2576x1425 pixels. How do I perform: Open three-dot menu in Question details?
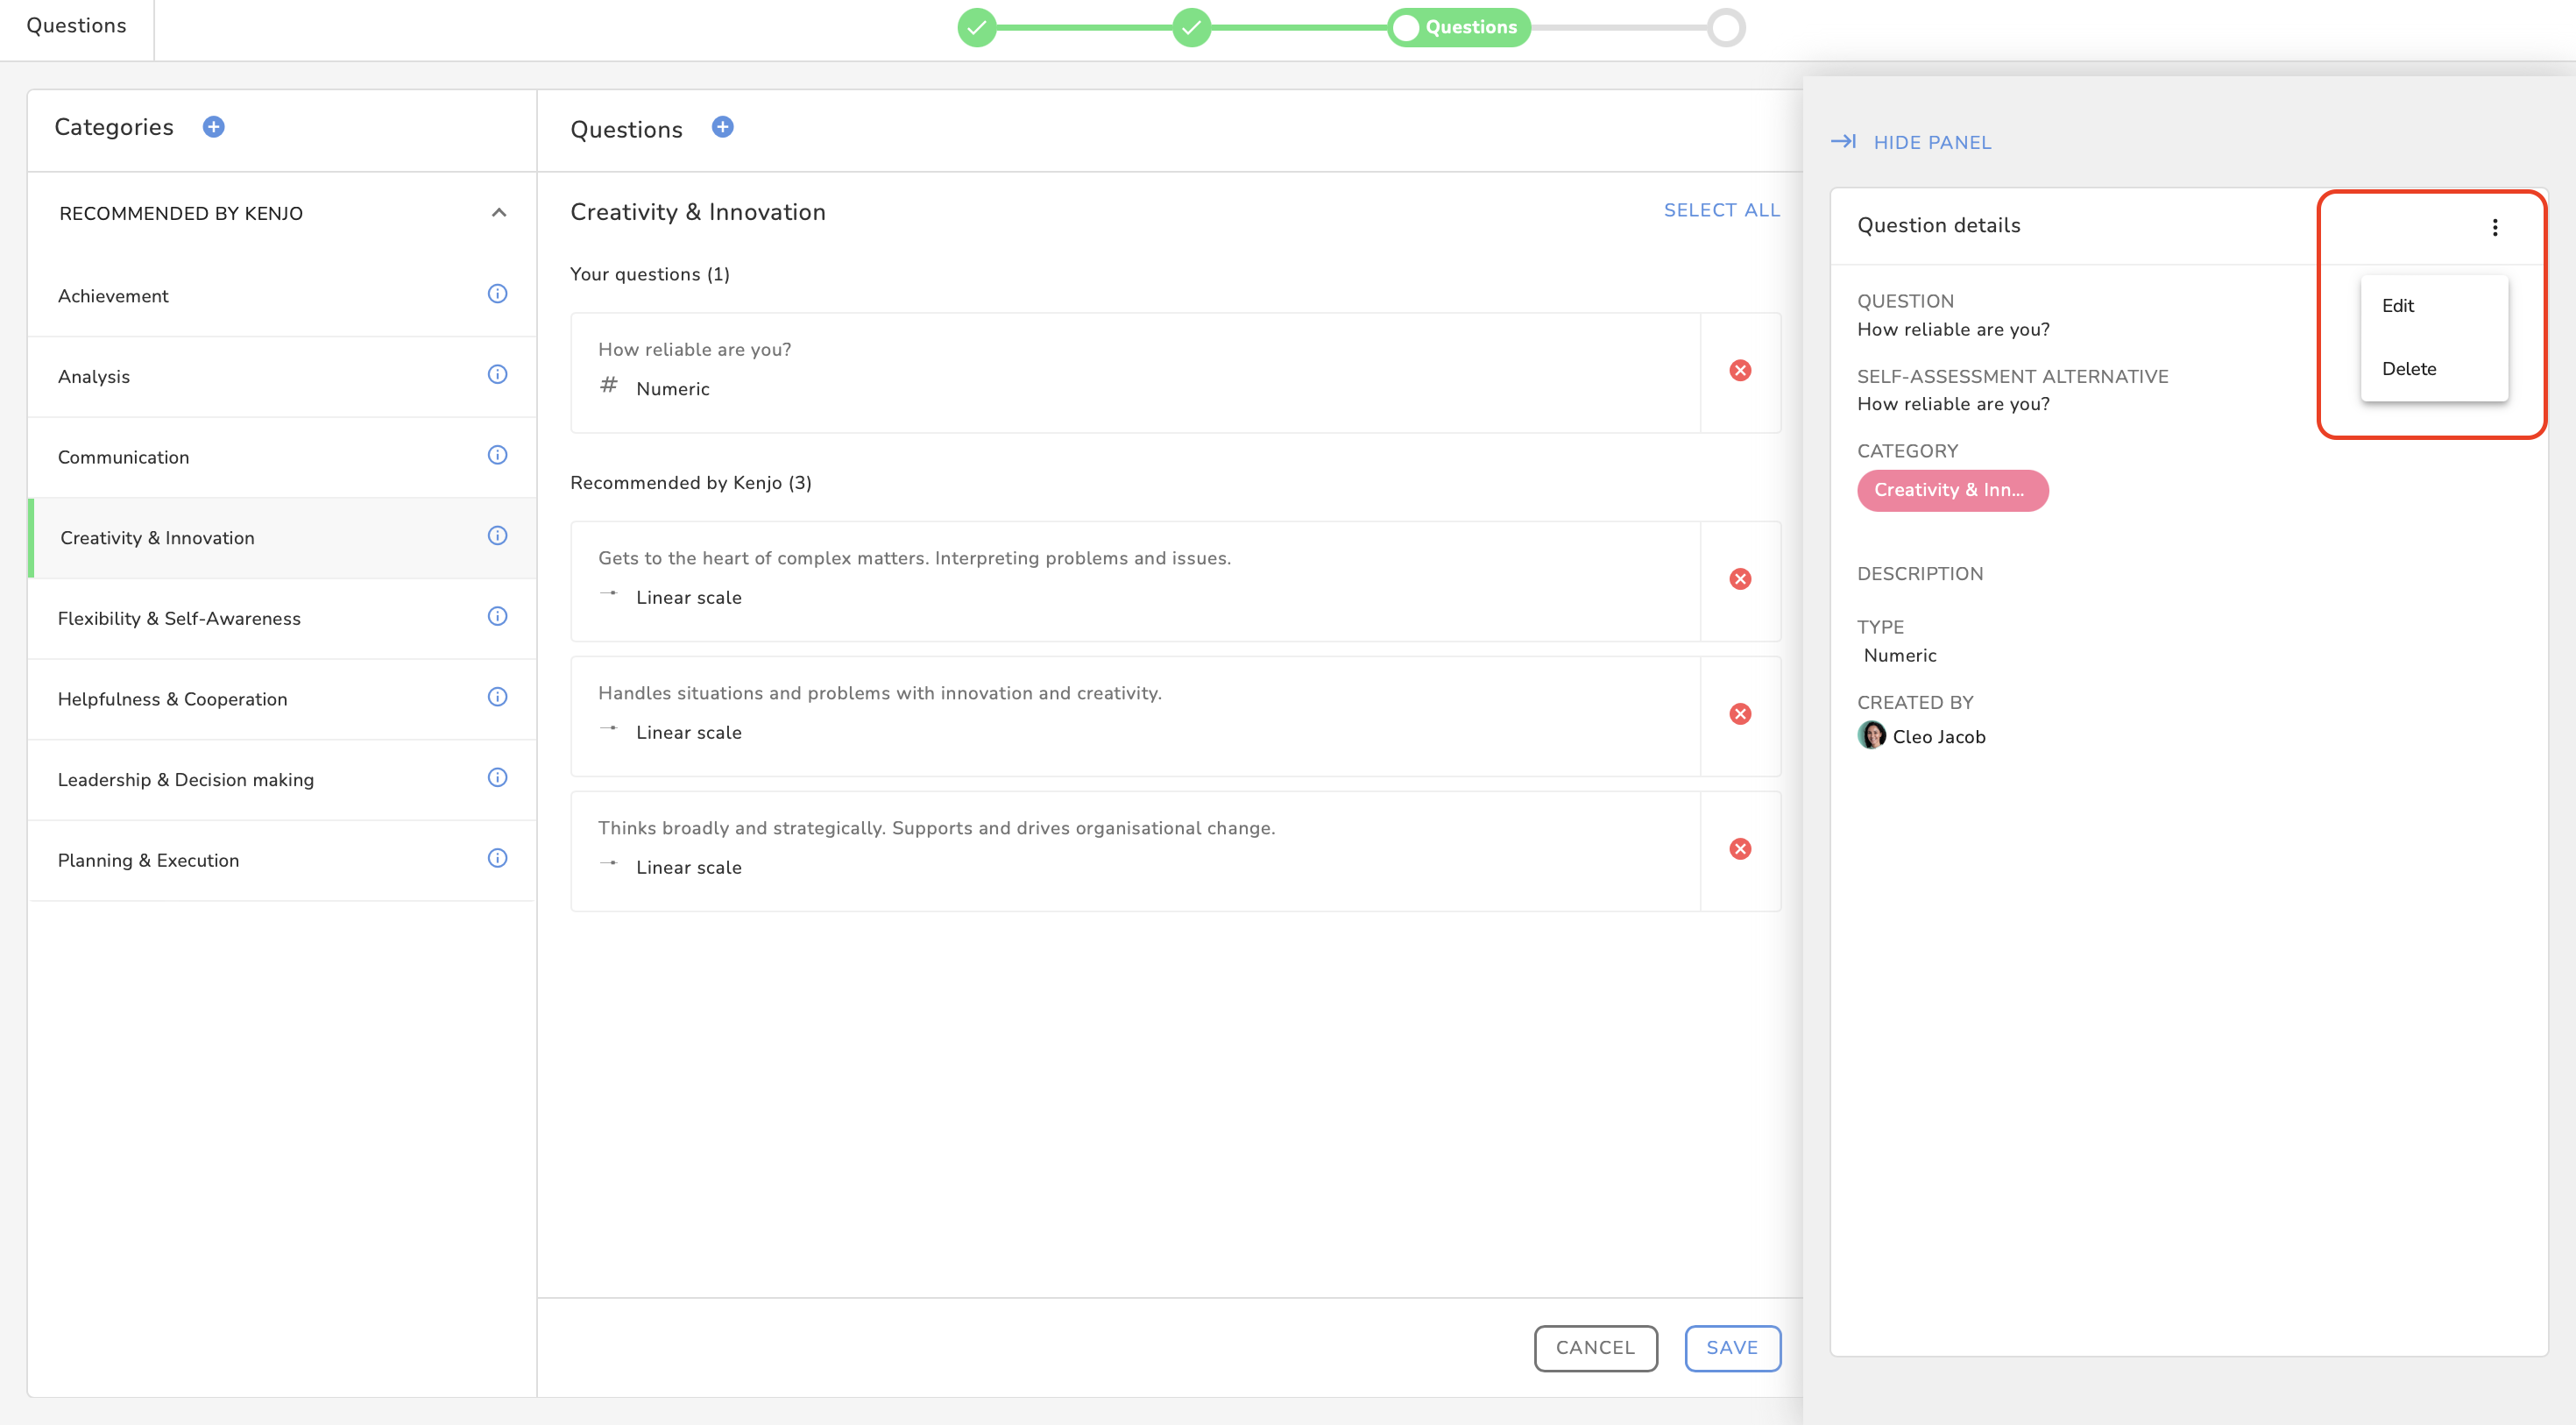point(2494,227)
